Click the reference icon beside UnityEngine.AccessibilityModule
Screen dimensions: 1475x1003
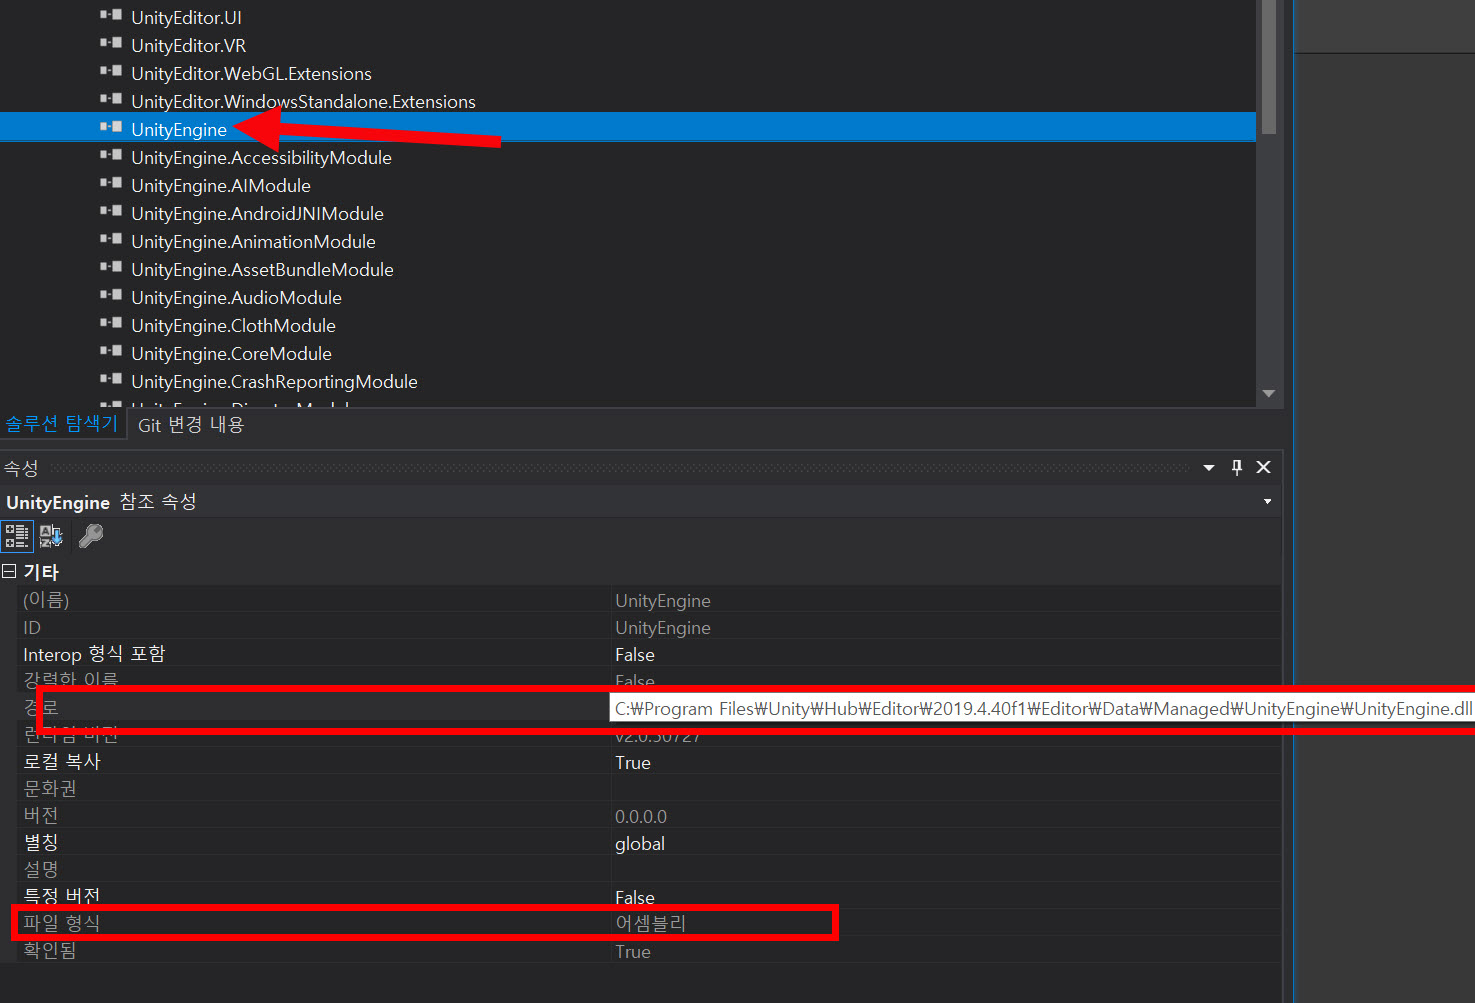(111, 155)
